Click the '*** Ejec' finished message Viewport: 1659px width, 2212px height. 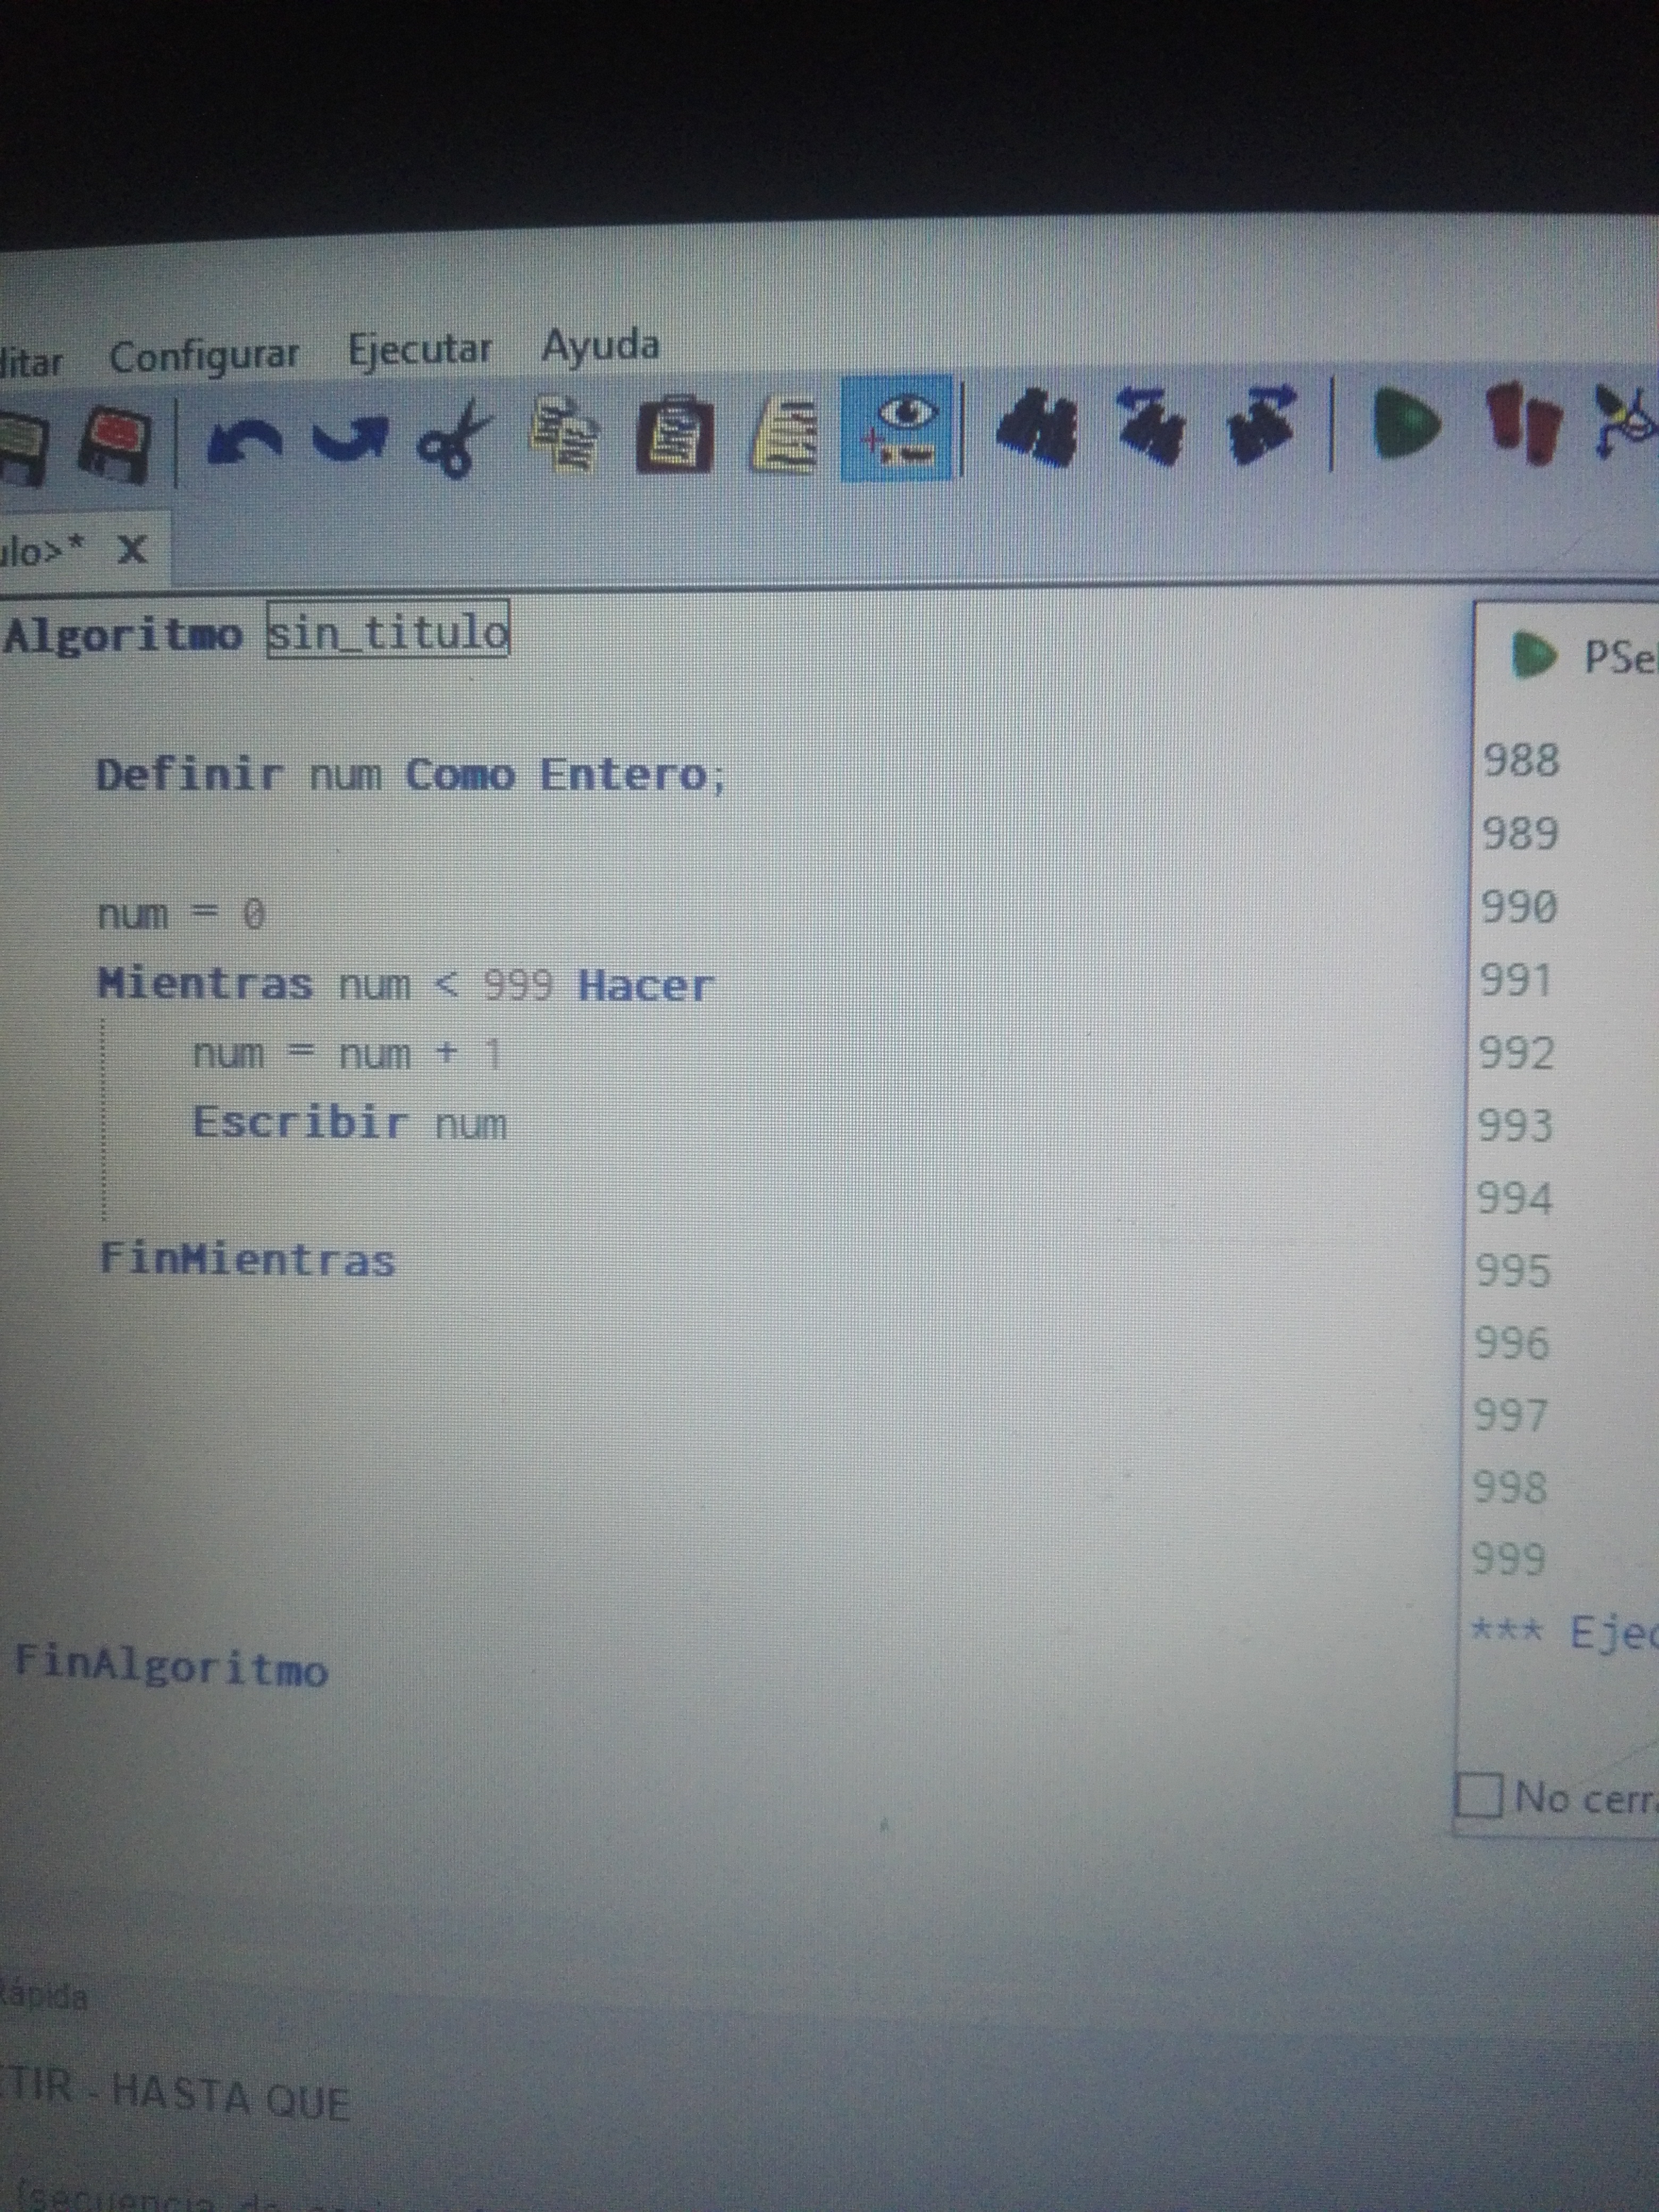[1563, 1632]
